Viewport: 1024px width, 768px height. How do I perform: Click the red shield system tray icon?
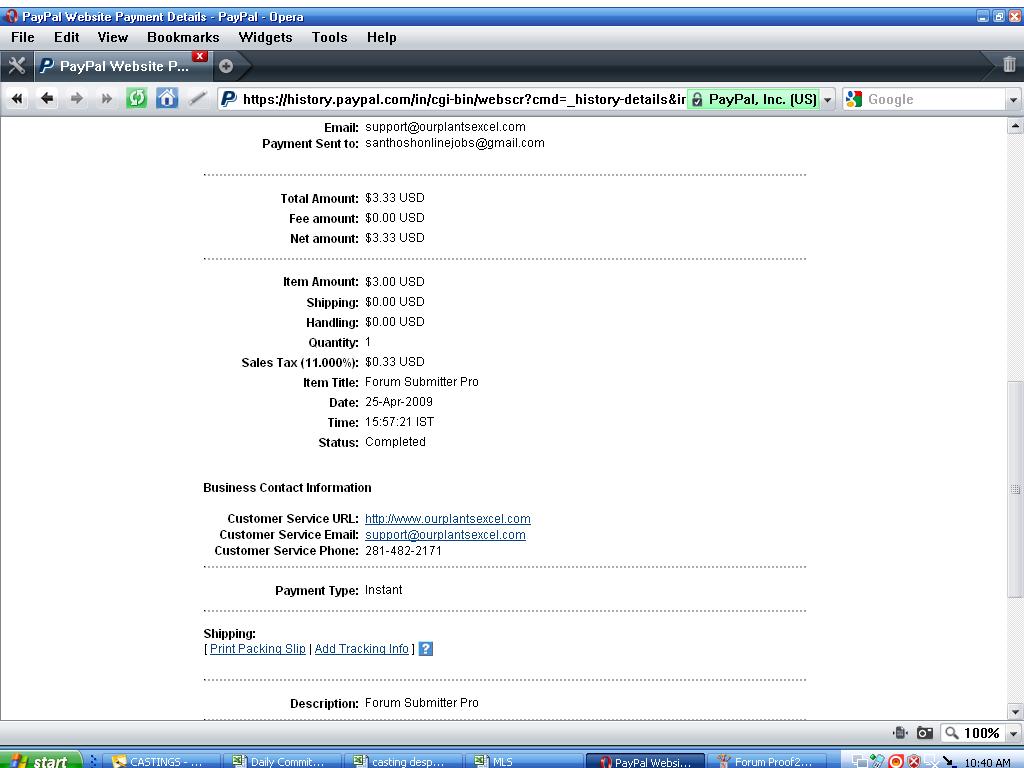914,761
